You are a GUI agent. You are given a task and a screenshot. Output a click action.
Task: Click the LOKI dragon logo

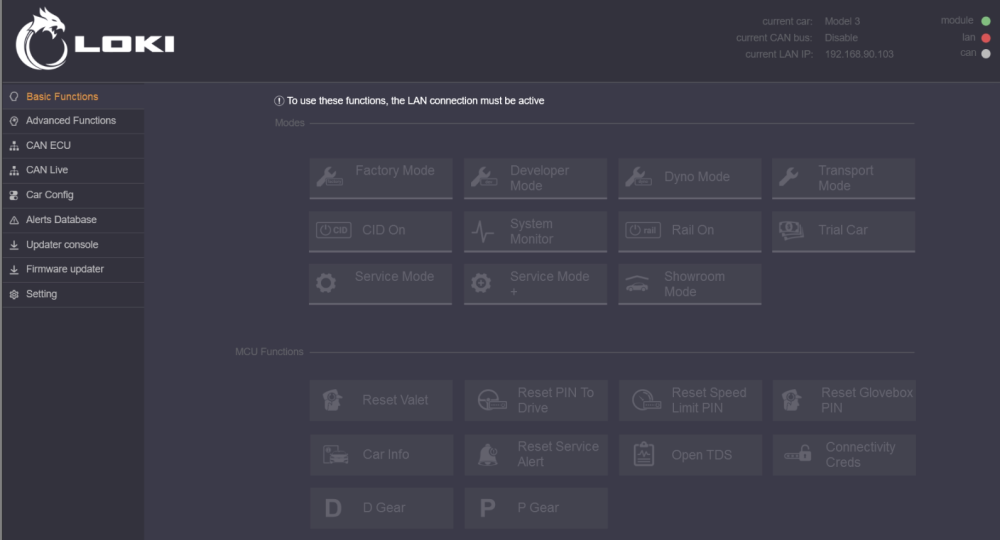41,40
